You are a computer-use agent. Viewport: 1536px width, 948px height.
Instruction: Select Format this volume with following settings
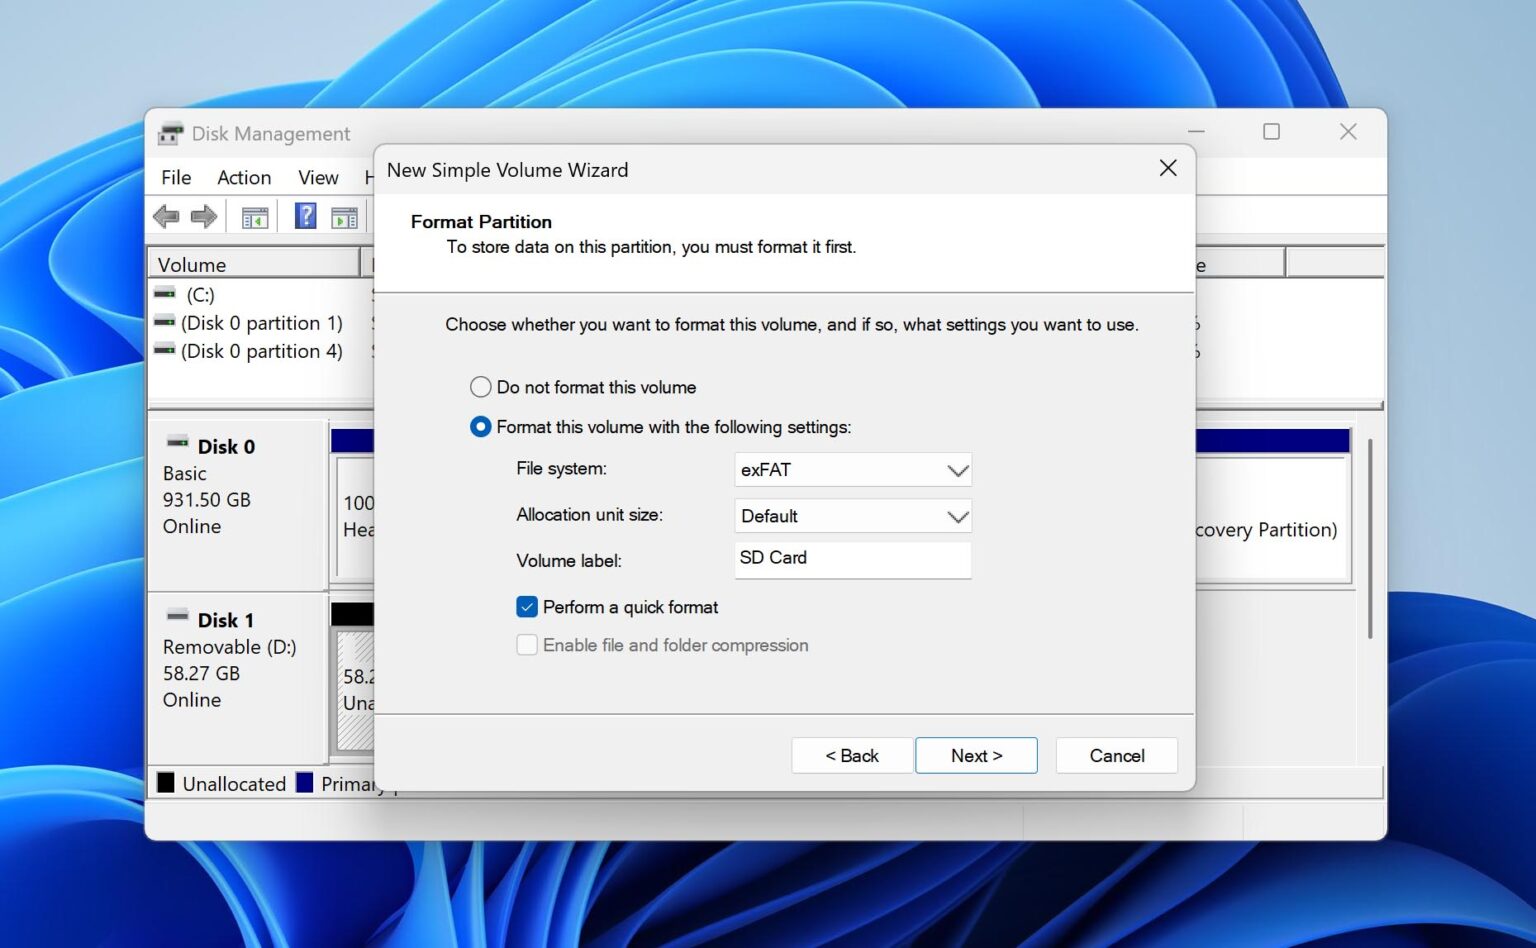coord(480,426)
